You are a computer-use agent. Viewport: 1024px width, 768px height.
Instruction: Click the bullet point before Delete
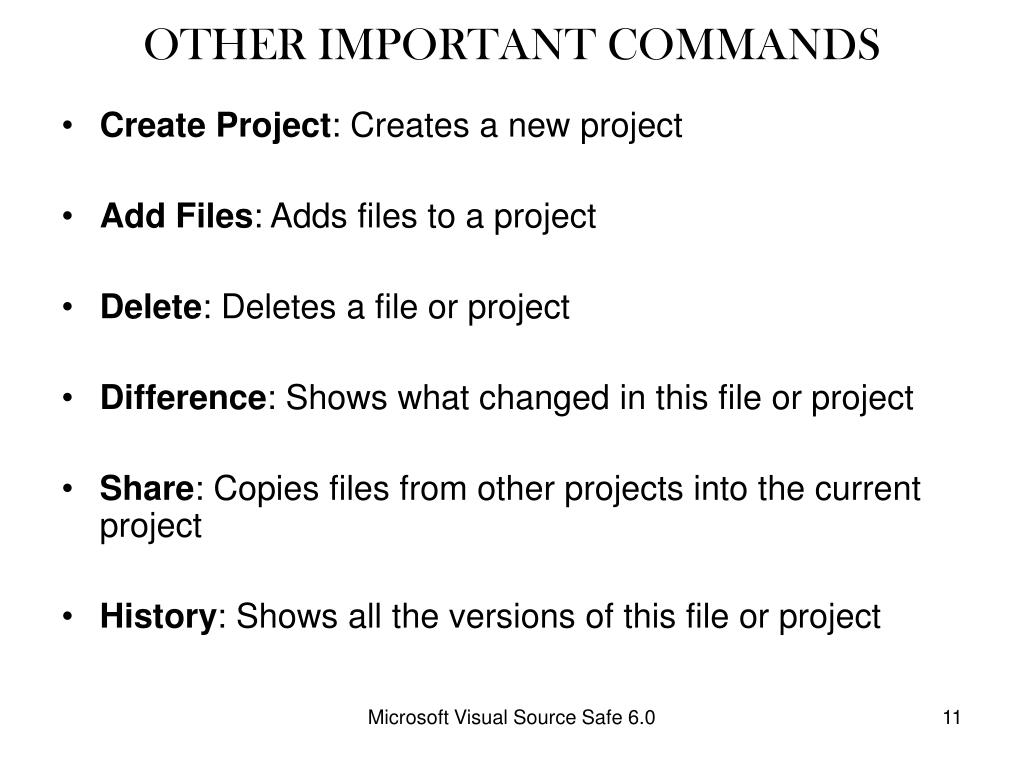coord(67,306)
